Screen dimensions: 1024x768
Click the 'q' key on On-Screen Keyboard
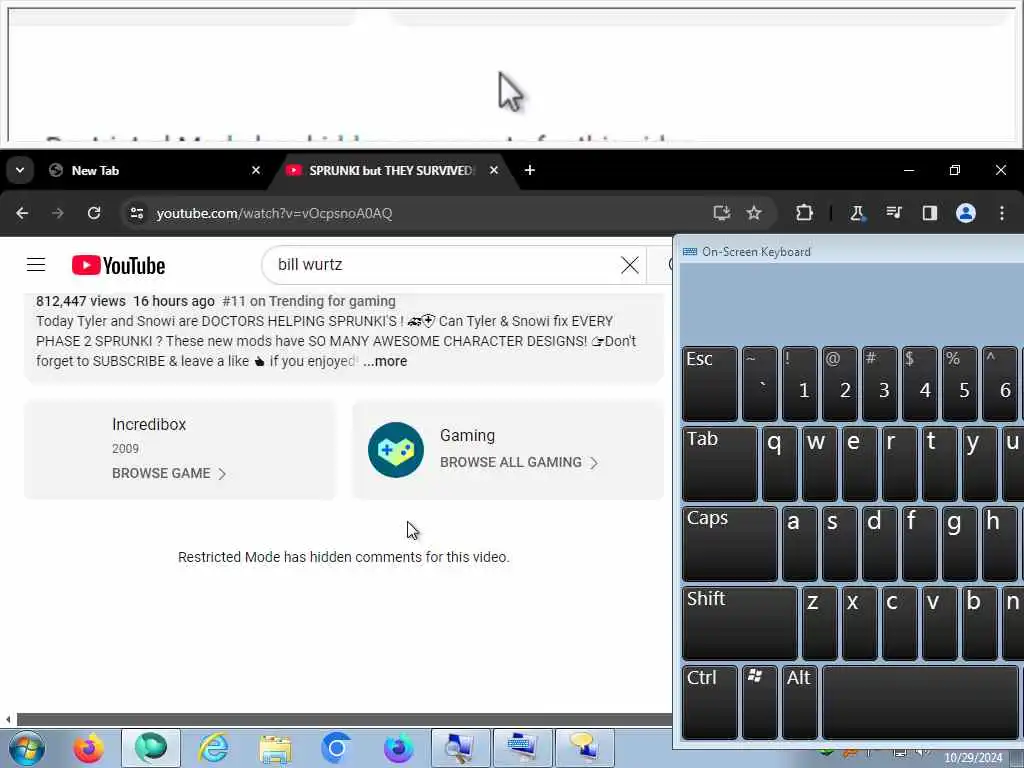[780, 464]
